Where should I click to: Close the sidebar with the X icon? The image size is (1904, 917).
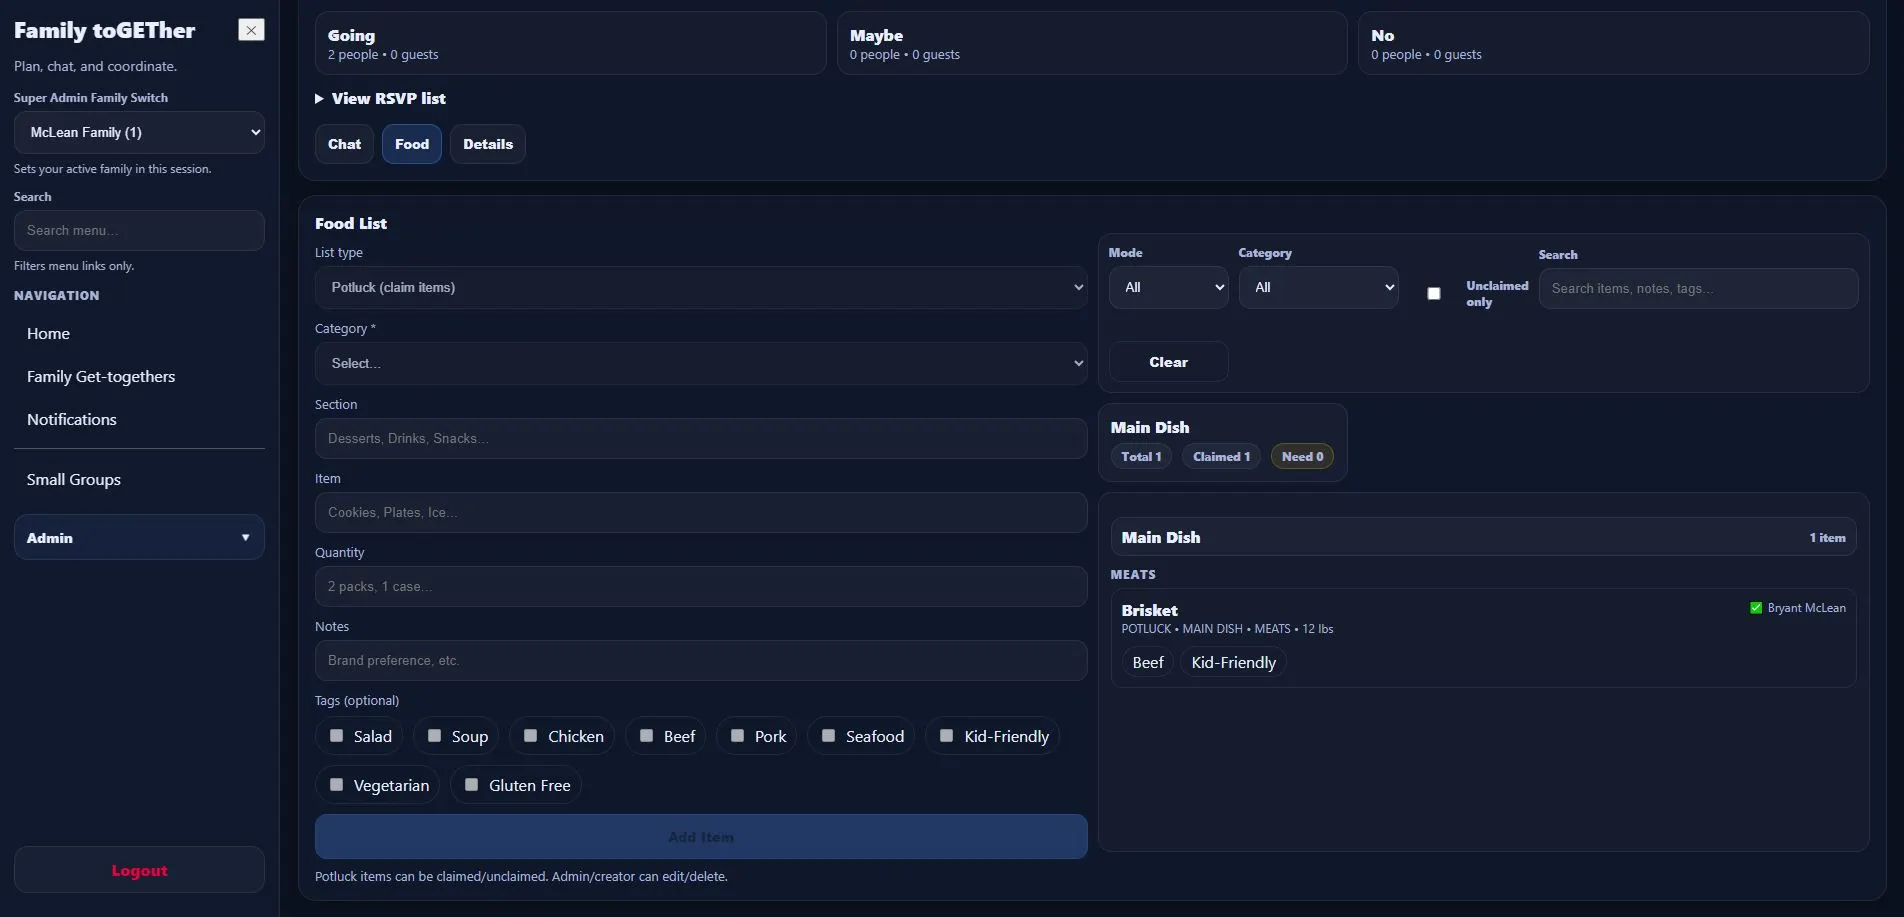[251, 30]
